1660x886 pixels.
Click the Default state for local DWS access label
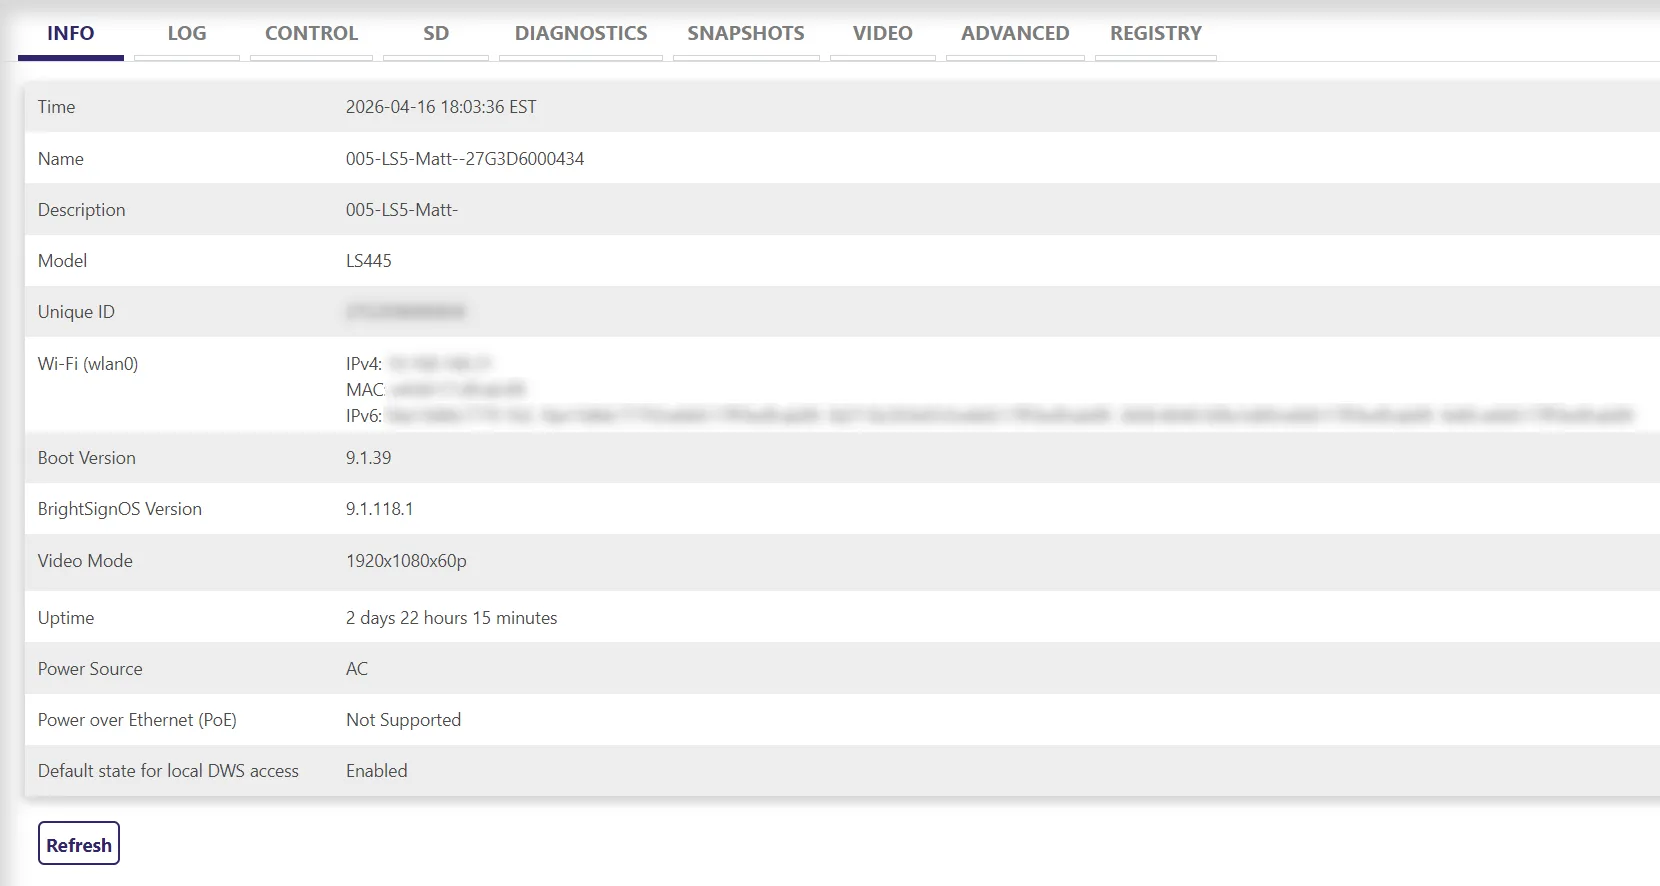tap(168, 771)
